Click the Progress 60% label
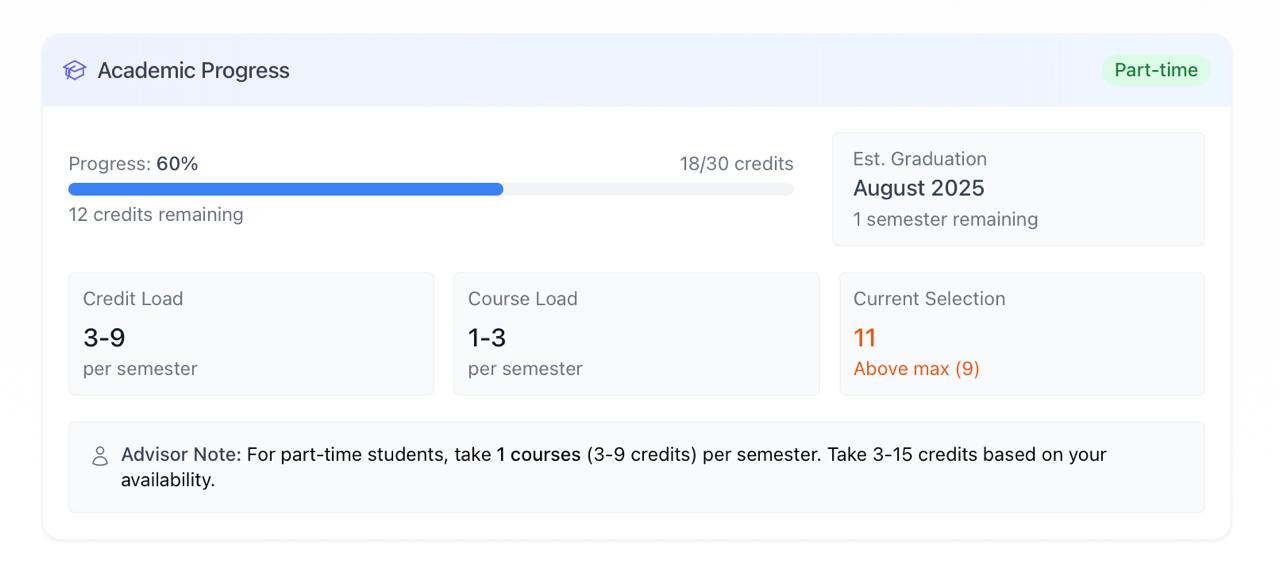 click(x=133, y=164)
